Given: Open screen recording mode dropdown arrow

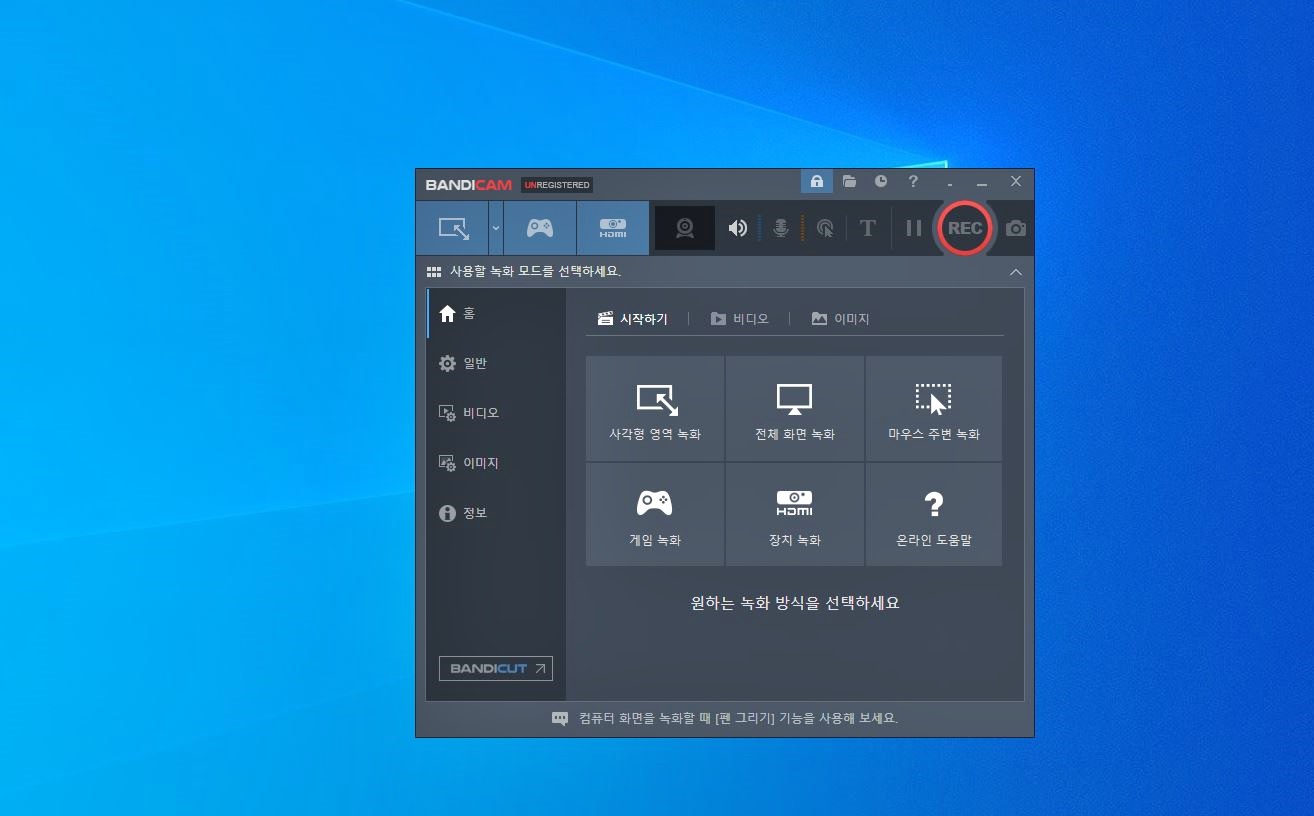Looking at the screenshot, I should (496, 228).
